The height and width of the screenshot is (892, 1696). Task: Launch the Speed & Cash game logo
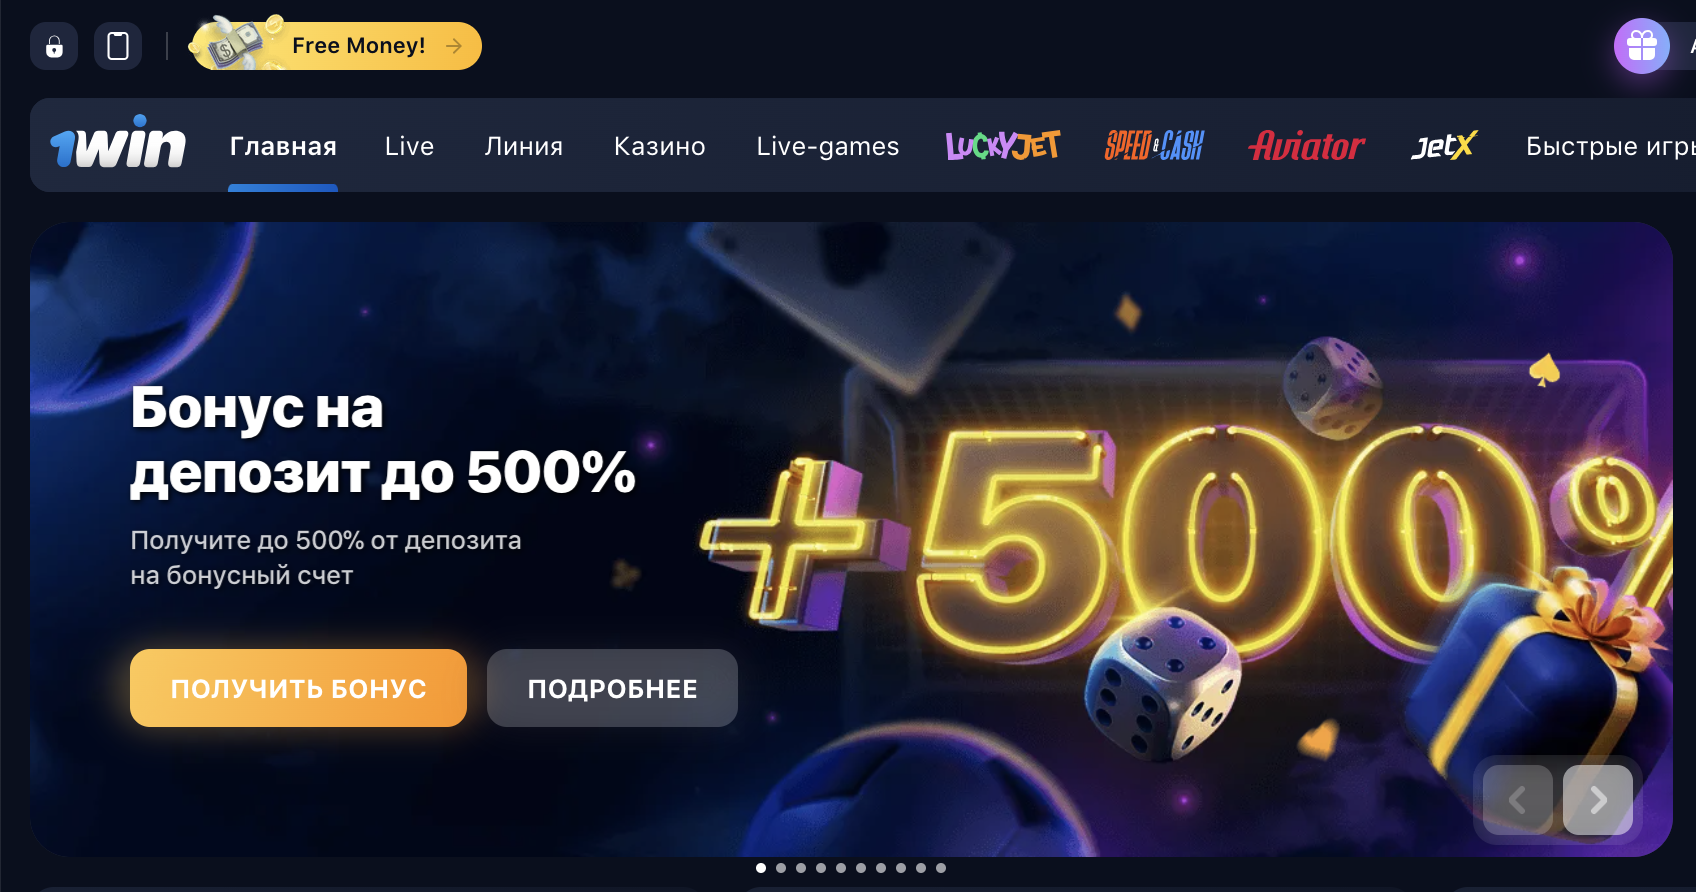[x=1154, y=146]
